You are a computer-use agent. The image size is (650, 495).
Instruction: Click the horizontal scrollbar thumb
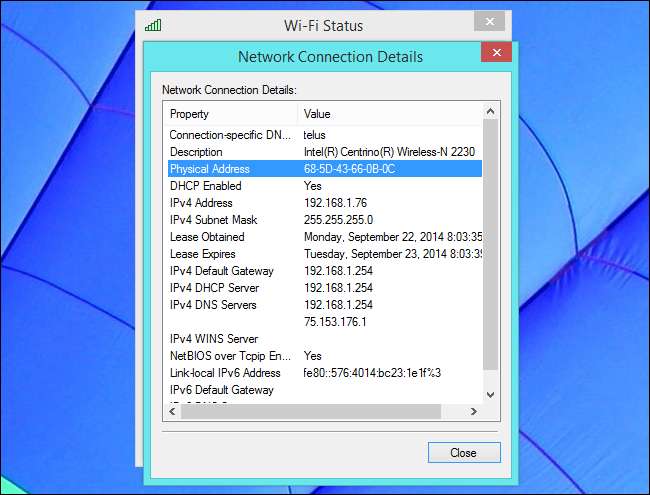(x=311, y=411)
